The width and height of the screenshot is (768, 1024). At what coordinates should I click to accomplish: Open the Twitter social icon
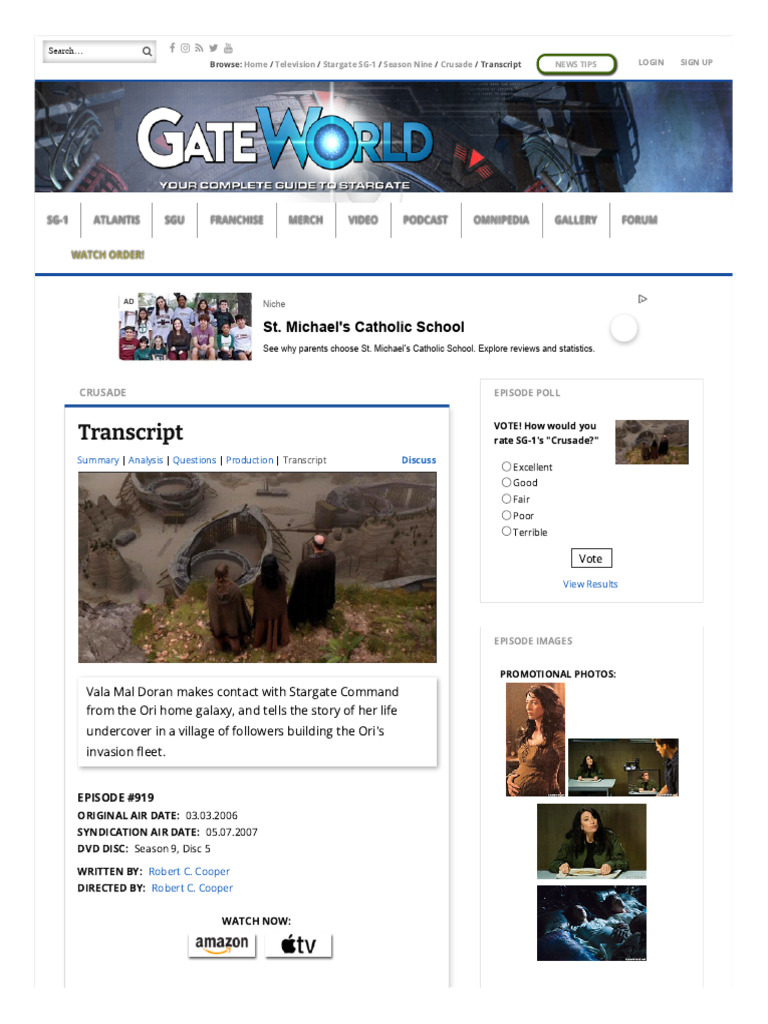tap(213, 48)
